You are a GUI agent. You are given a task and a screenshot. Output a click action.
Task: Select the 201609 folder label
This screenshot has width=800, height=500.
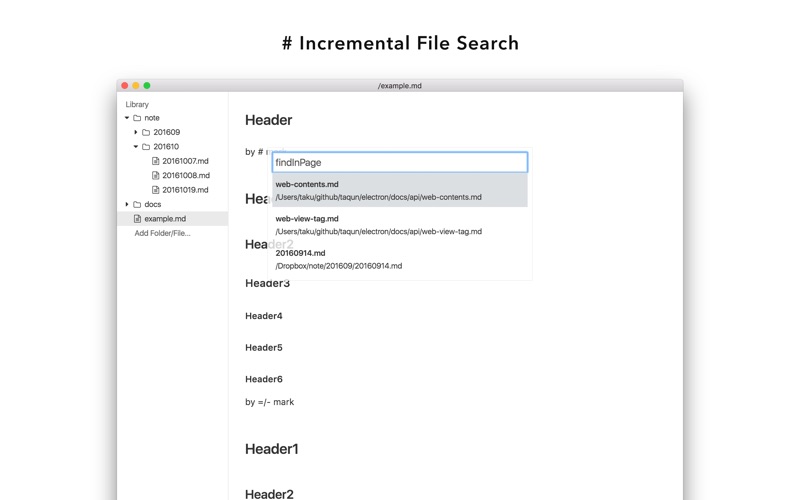point(167,132)
